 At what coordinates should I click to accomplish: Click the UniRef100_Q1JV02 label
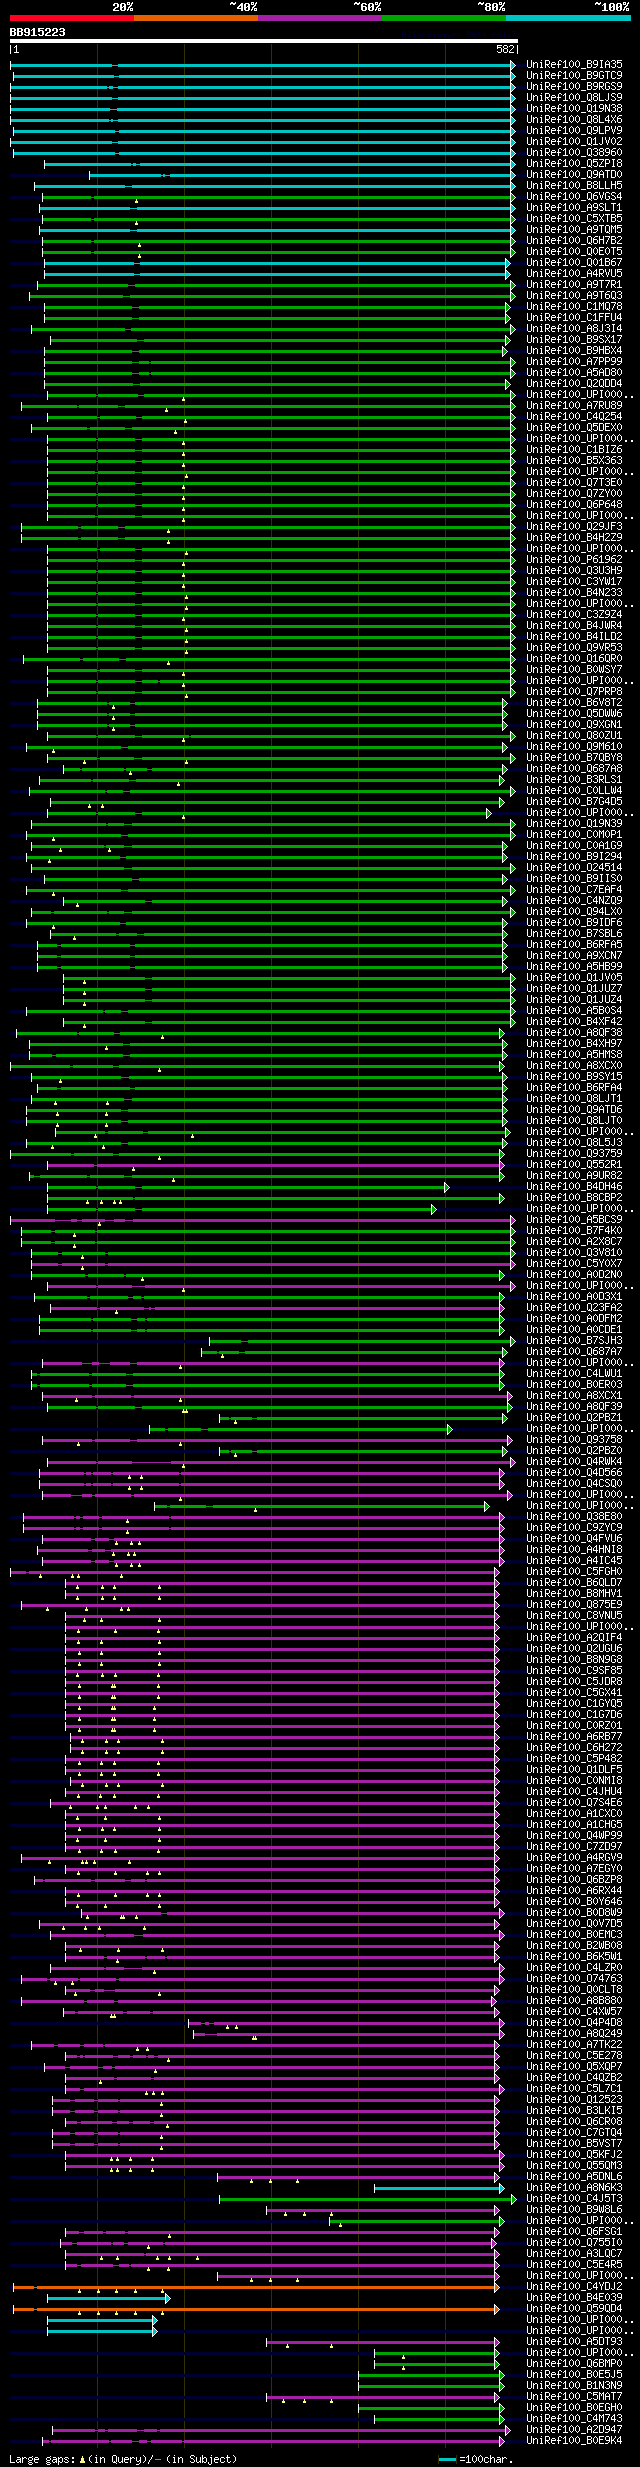pyautogui.click(x=574, y=142)
